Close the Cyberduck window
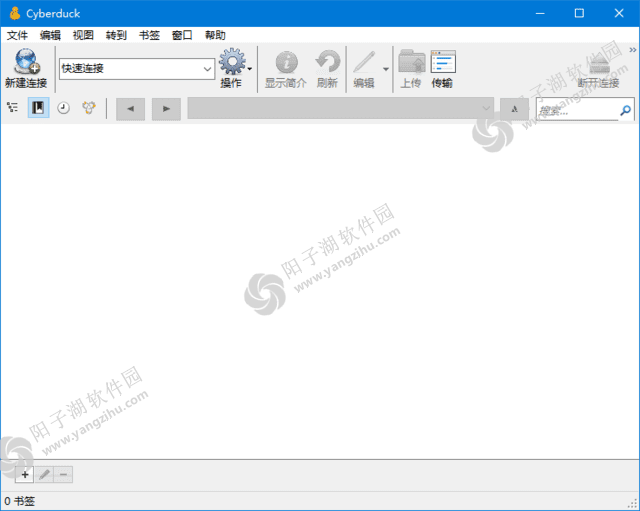 point(619,13)
